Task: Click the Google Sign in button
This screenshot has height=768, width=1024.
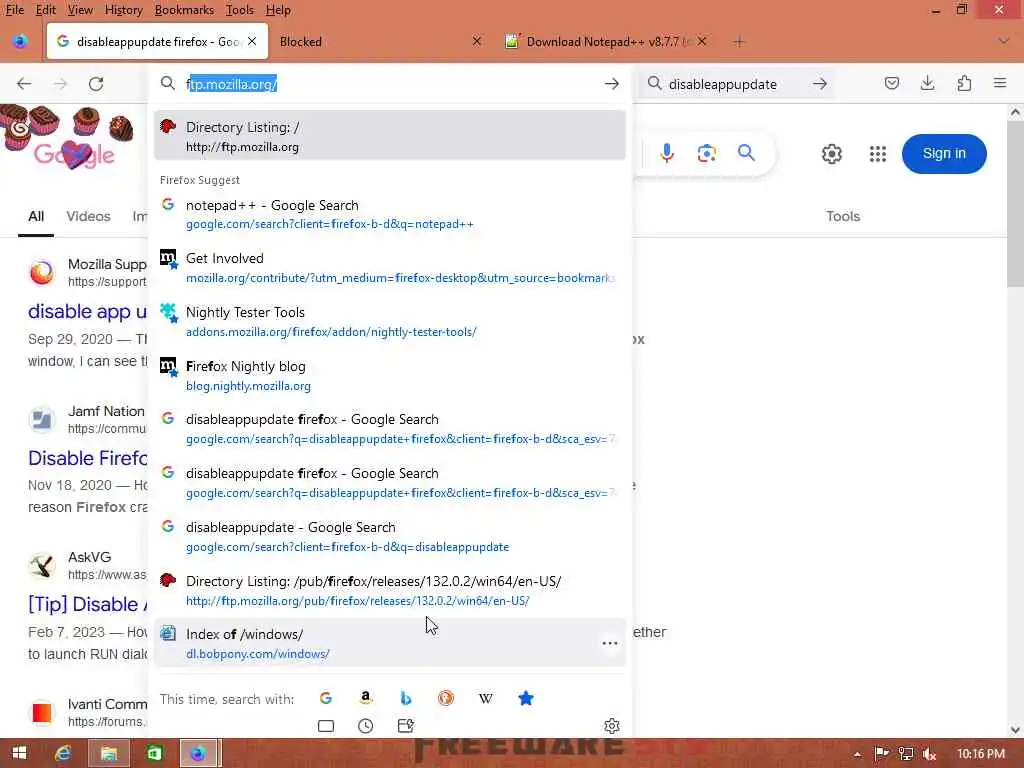Action: [x=944, y=153]
